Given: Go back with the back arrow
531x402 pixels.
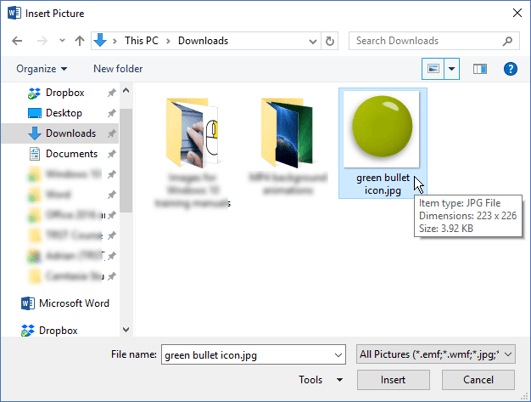Looking at the screenshot, I should pos(17,41).
